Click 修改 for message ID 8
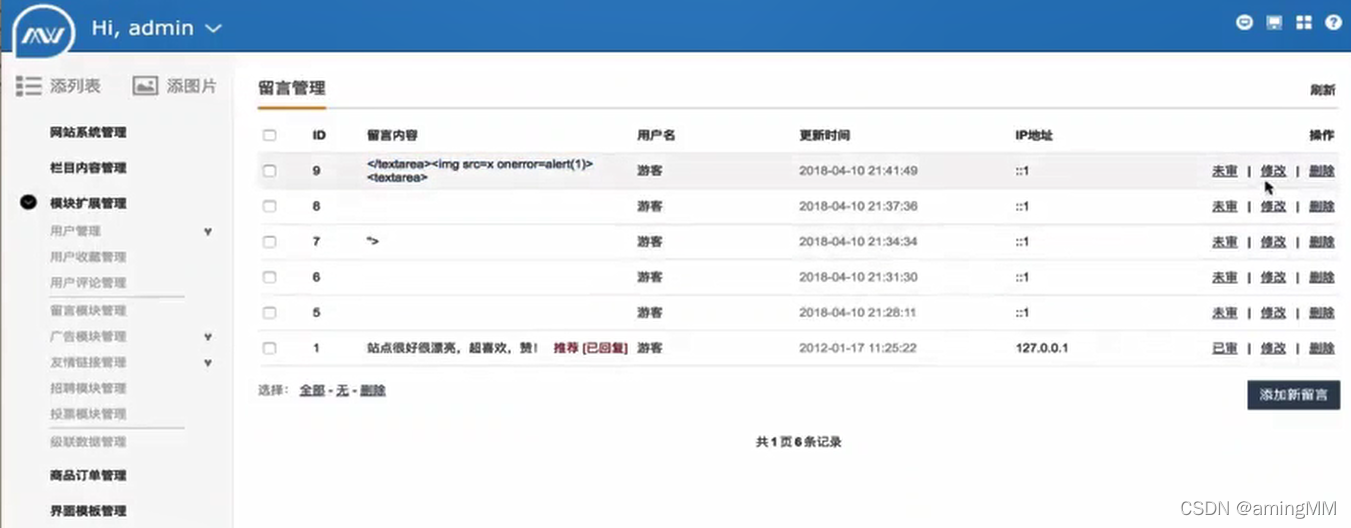The width and height of the screenshot is (1351, 528). tap(1273, 206)
